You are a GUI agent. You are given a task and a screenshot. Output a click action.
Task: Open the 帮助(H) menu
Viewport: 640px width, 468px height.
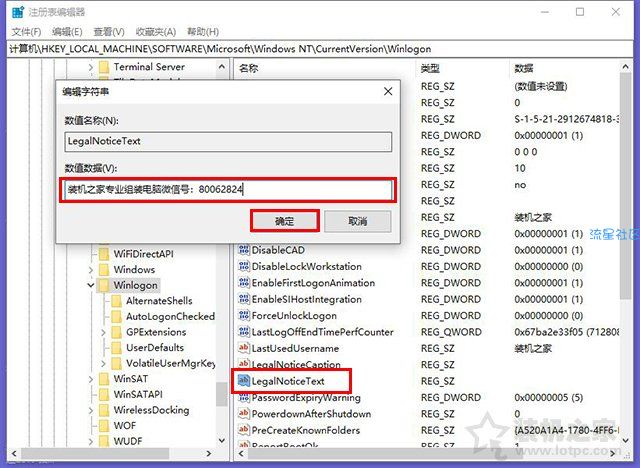(203, 31)
